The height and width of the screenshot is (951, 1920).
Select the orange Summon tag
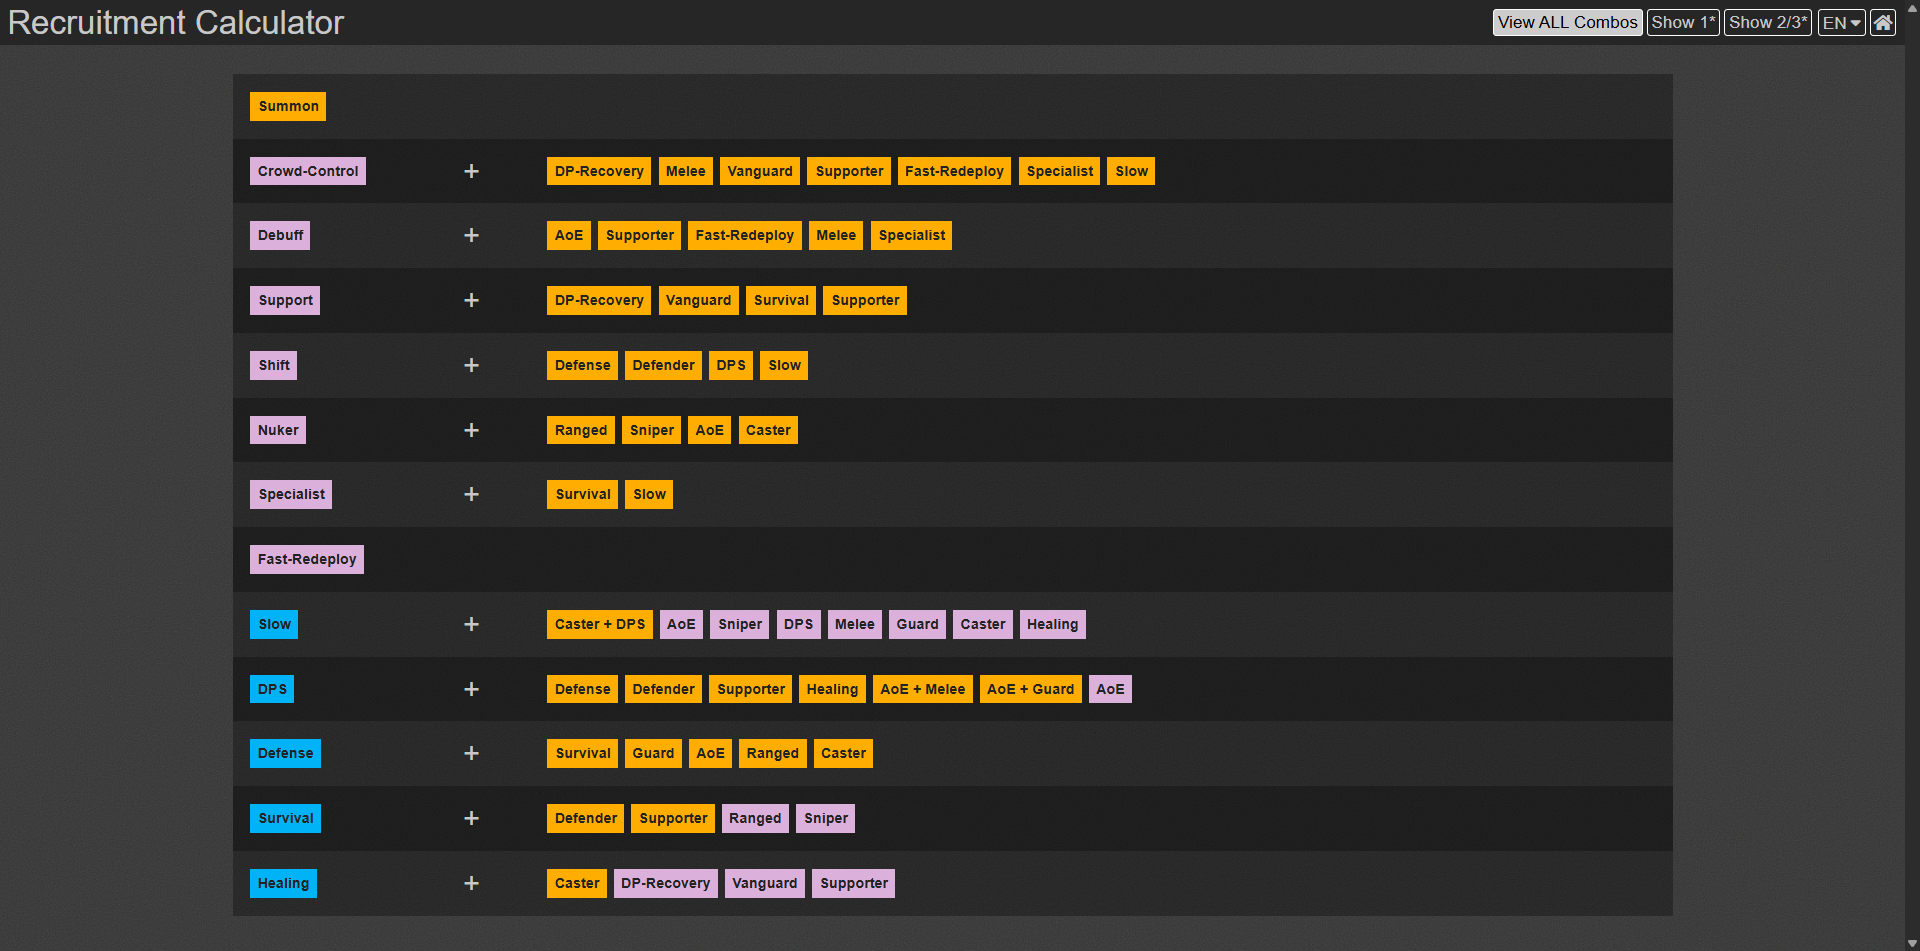[x=288, y=106]
